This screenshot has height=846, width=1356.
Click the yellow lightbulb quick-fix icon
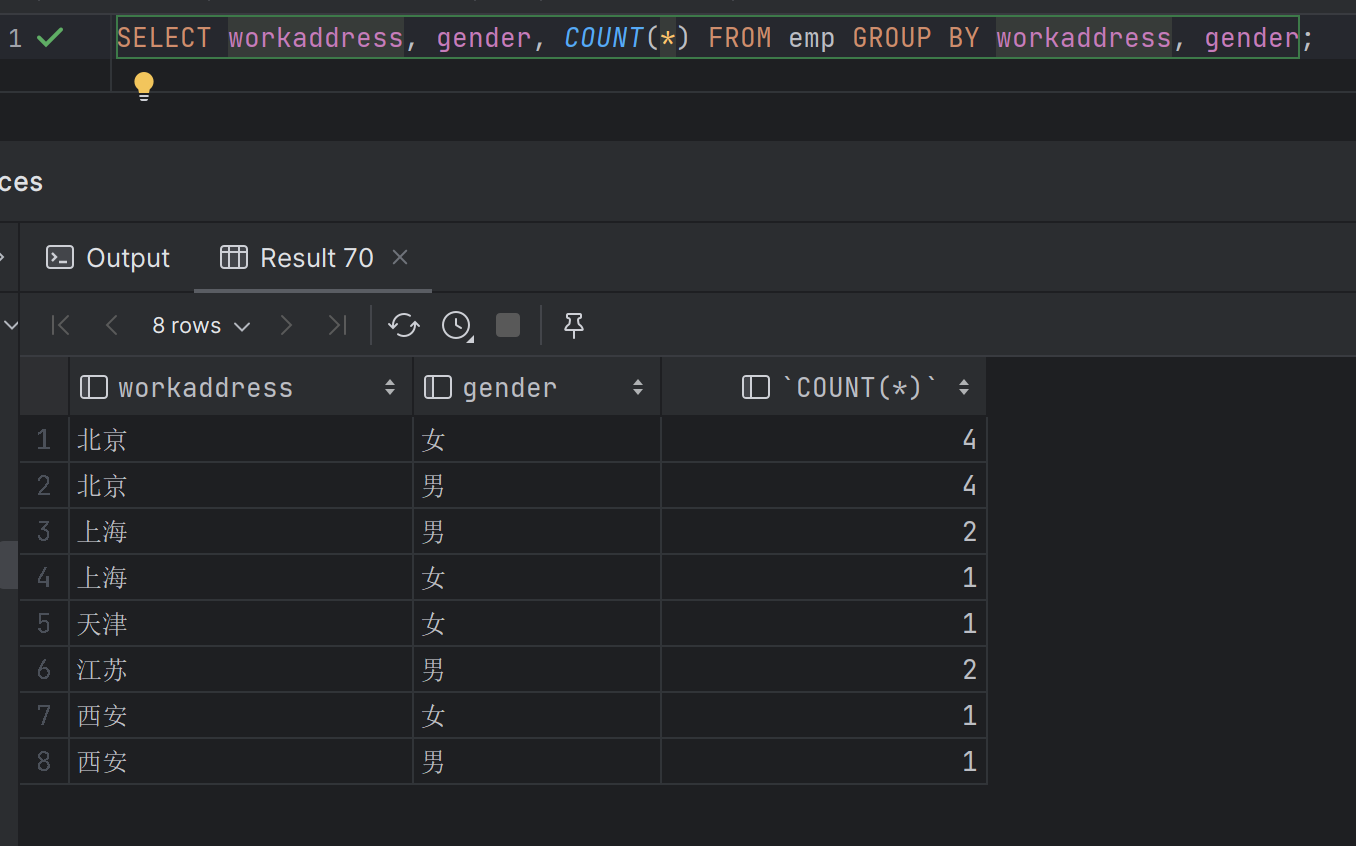coord(144,87)
